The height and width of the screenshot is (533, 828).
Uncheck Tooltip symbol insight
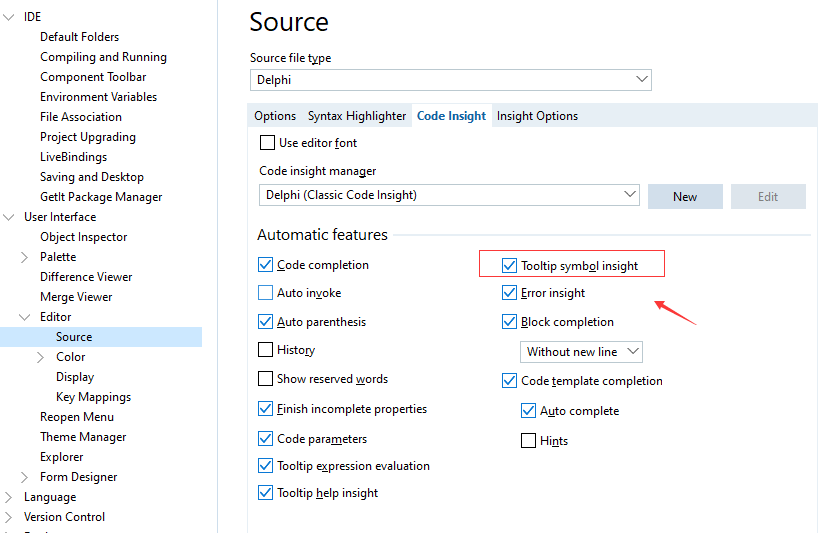click(510, 266)
